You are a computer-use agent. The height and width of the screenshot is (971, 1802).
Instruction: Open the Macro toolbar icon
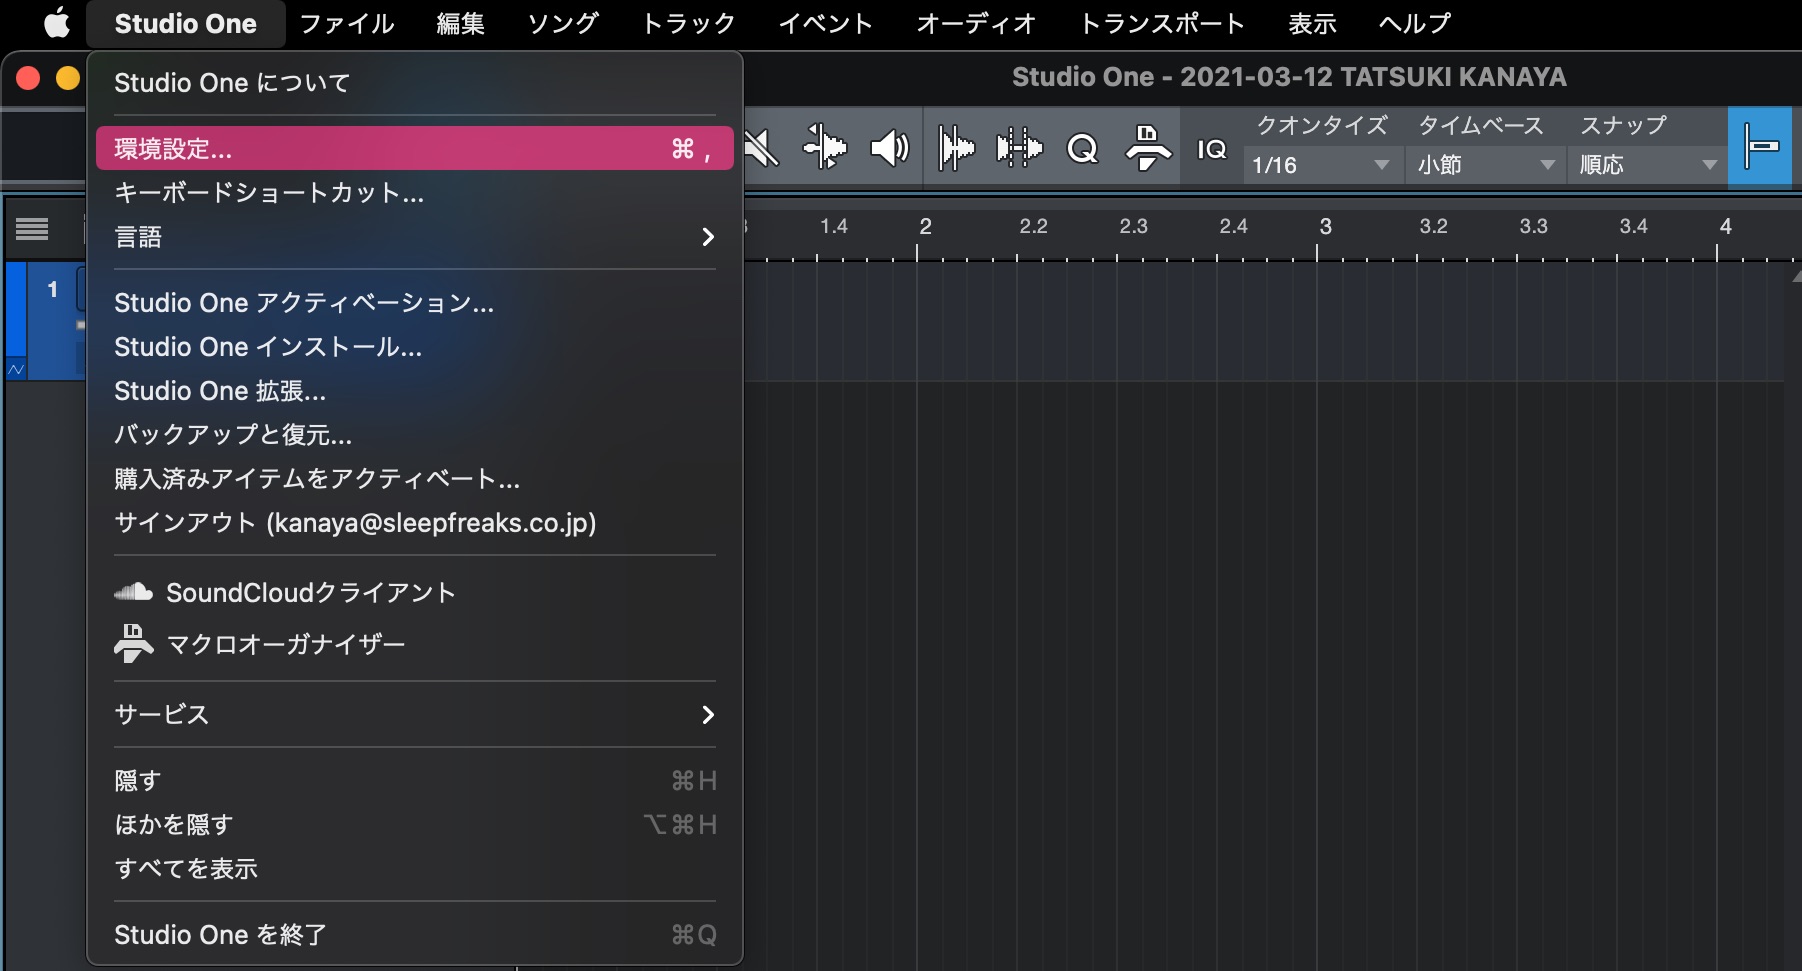pyautogui.click(x=1147, y=149)
